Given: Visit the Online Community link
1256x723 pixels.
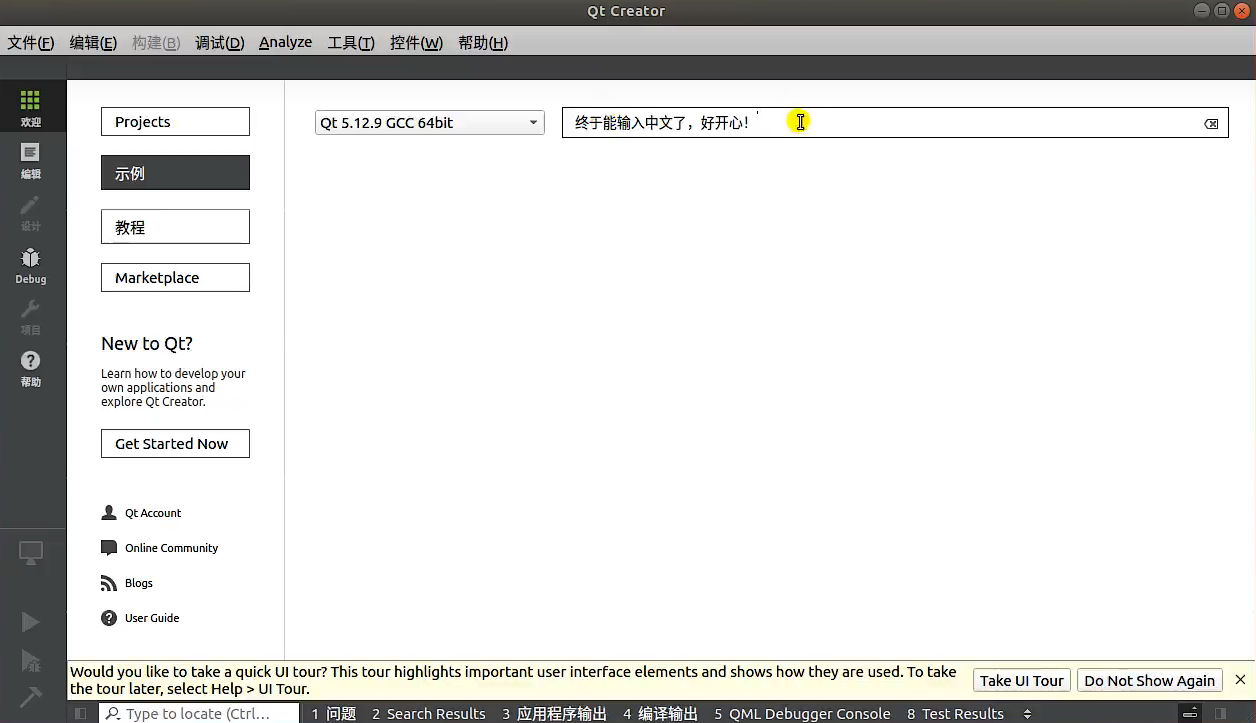Looking at the screenshot, I should [x=171, y=548].
